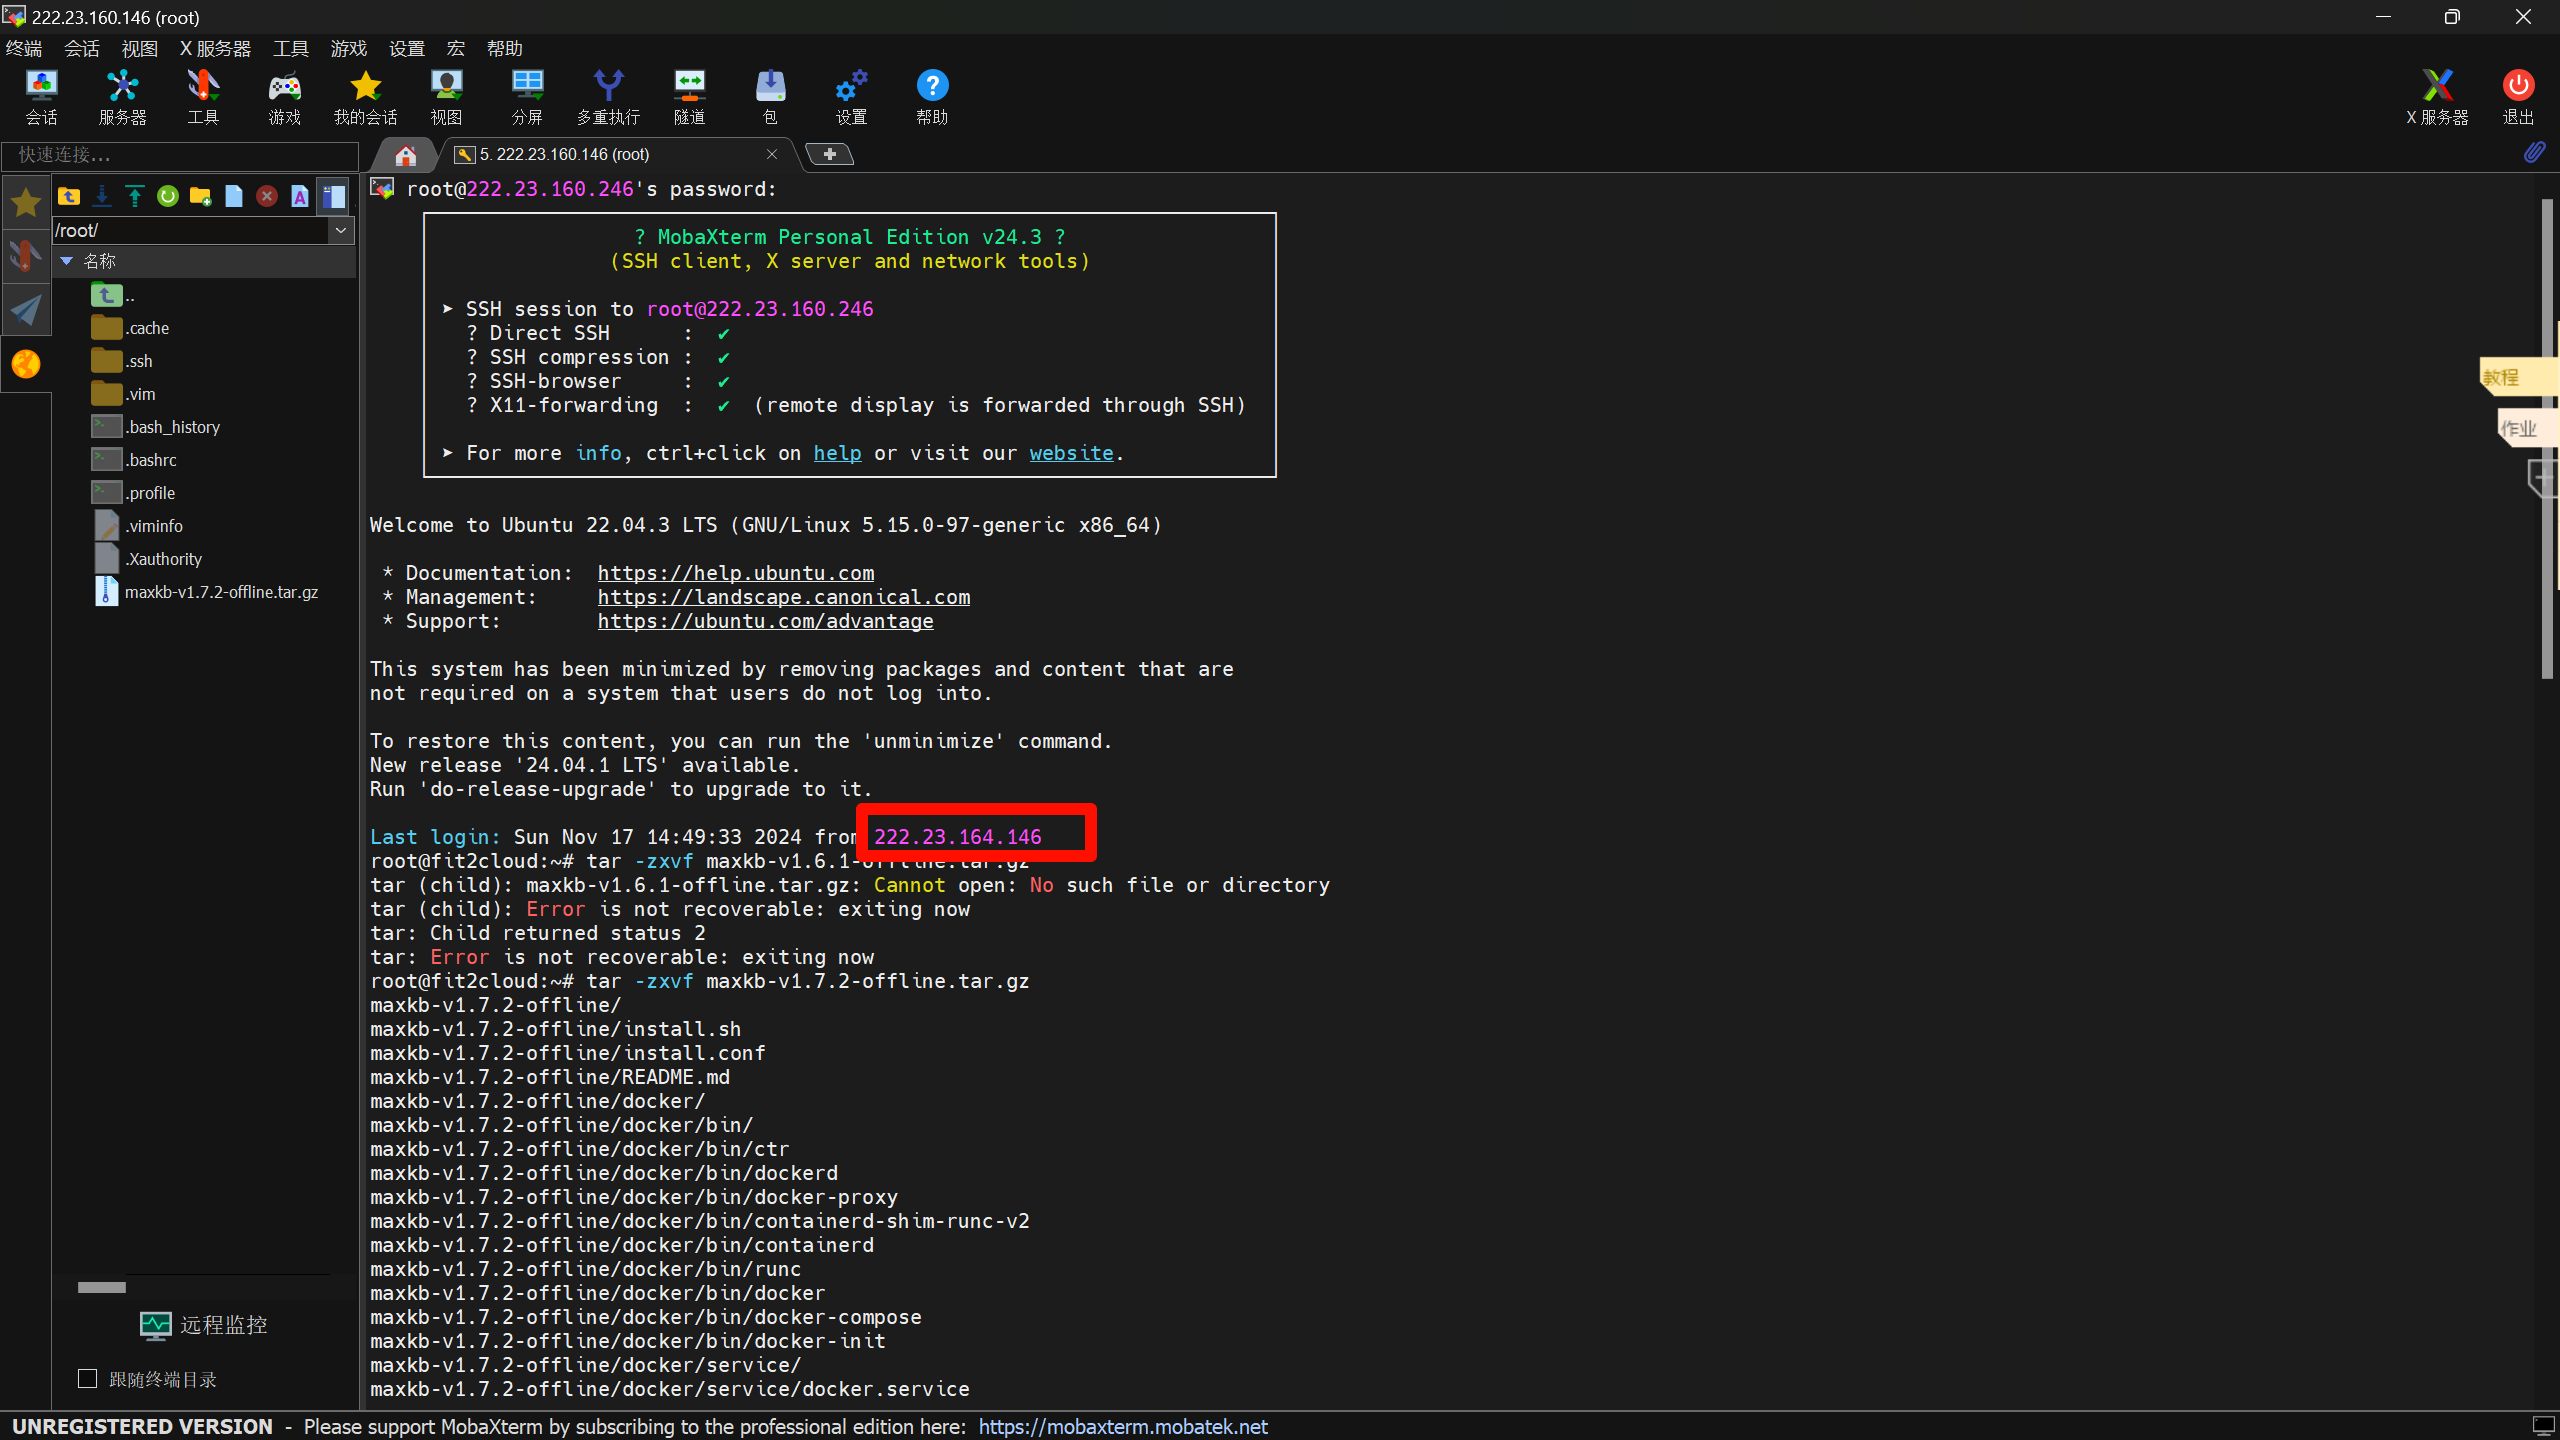Click the red delete file icon
This screenshot has height=1440, width=2560.
(x=266, y=197)
